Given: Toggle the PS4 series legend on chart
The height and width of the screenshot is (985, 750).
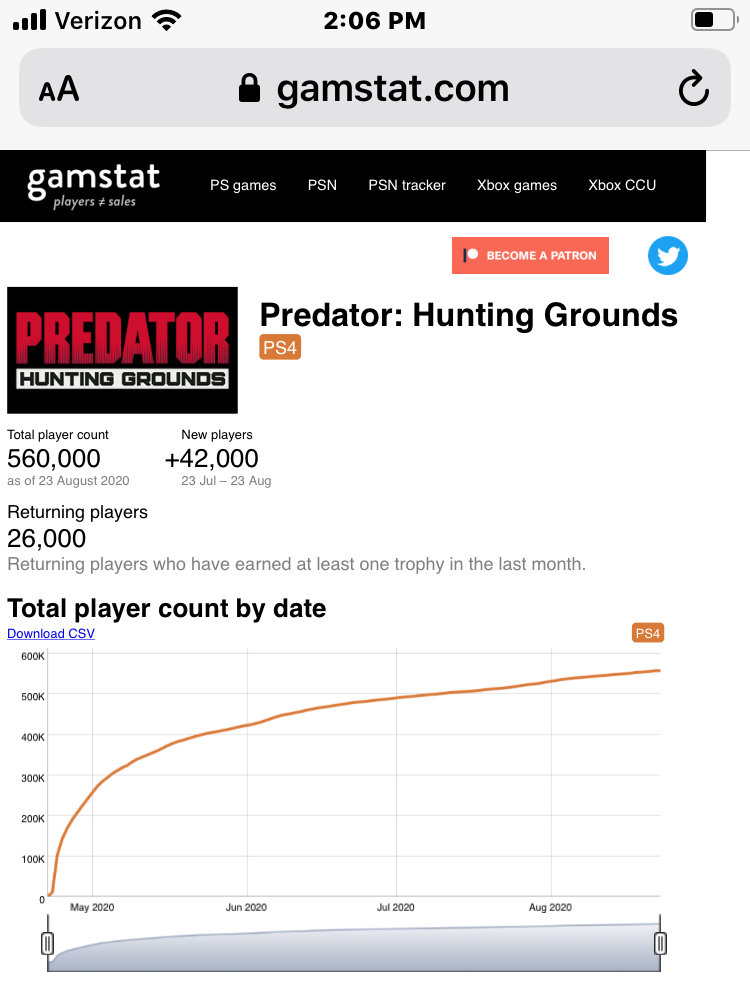Looking at the screenshot, I should 648,633.
